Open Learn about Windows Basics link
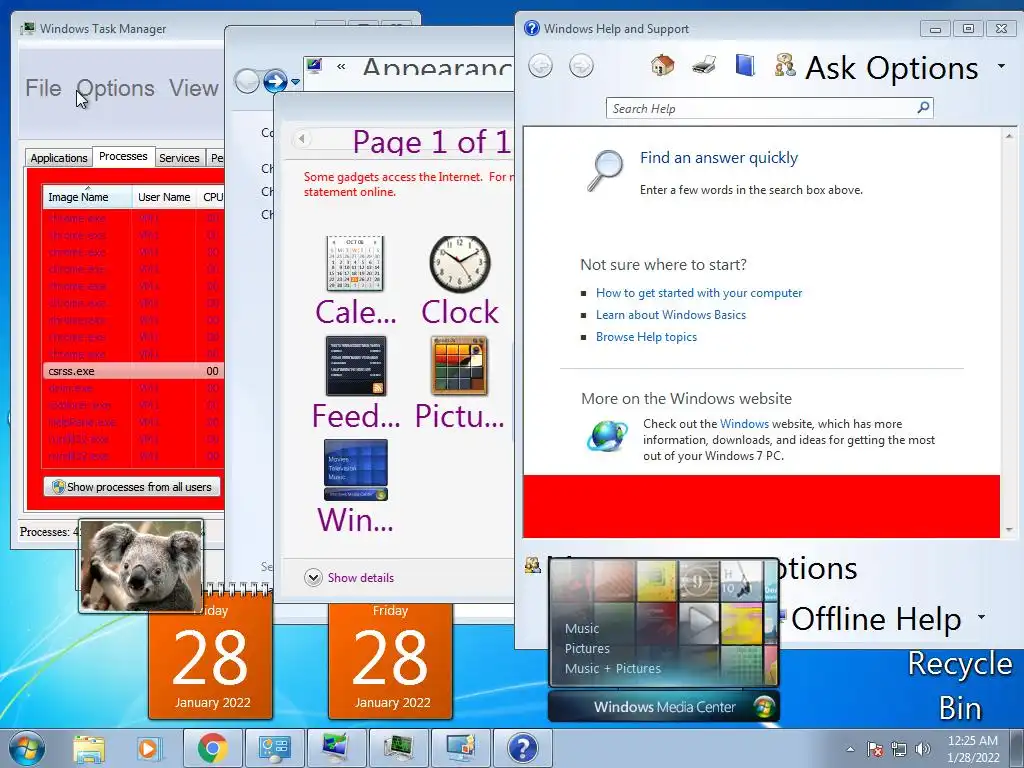The image size is (1024, 768). [x=671, y=315]
